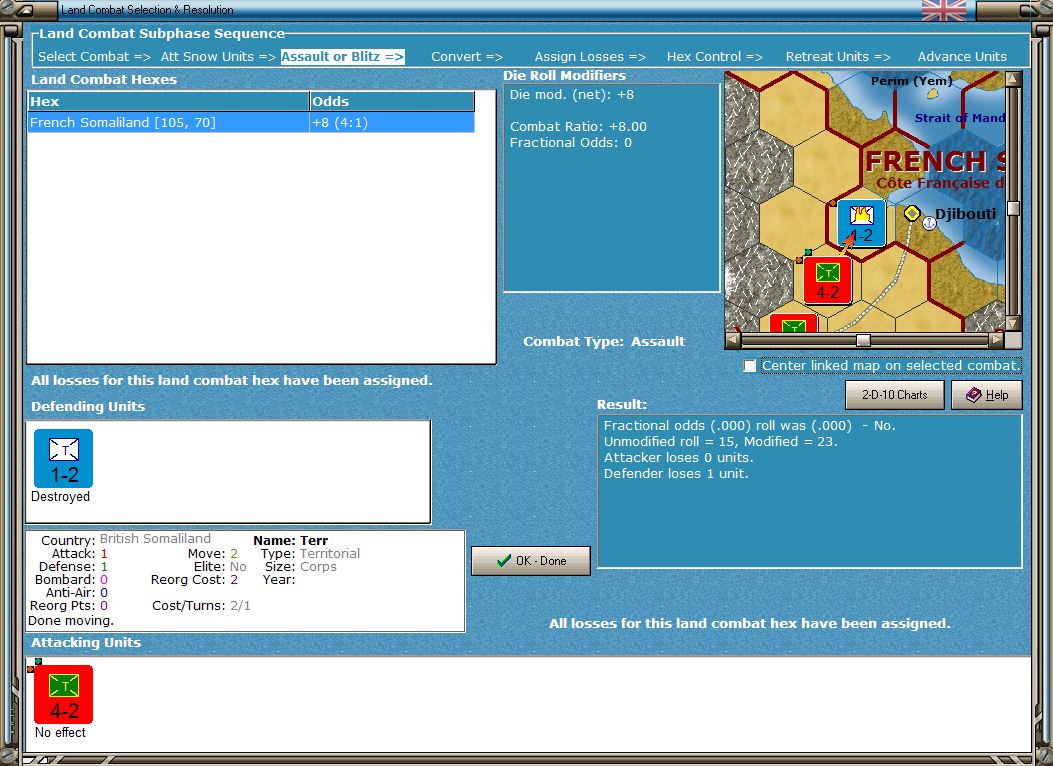Click the map's vertical scrollbar thumb
The image size is (1053, 766).
[x=1013, y=208]
